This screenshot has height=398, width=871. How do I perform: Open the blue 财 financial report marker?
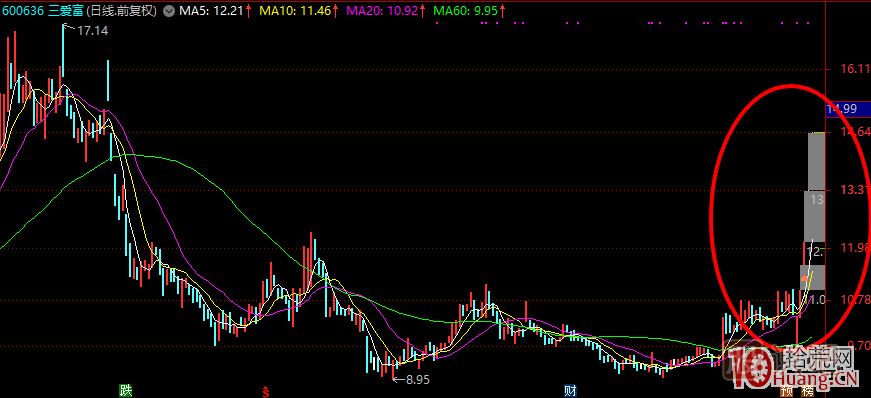click(569, 390)
